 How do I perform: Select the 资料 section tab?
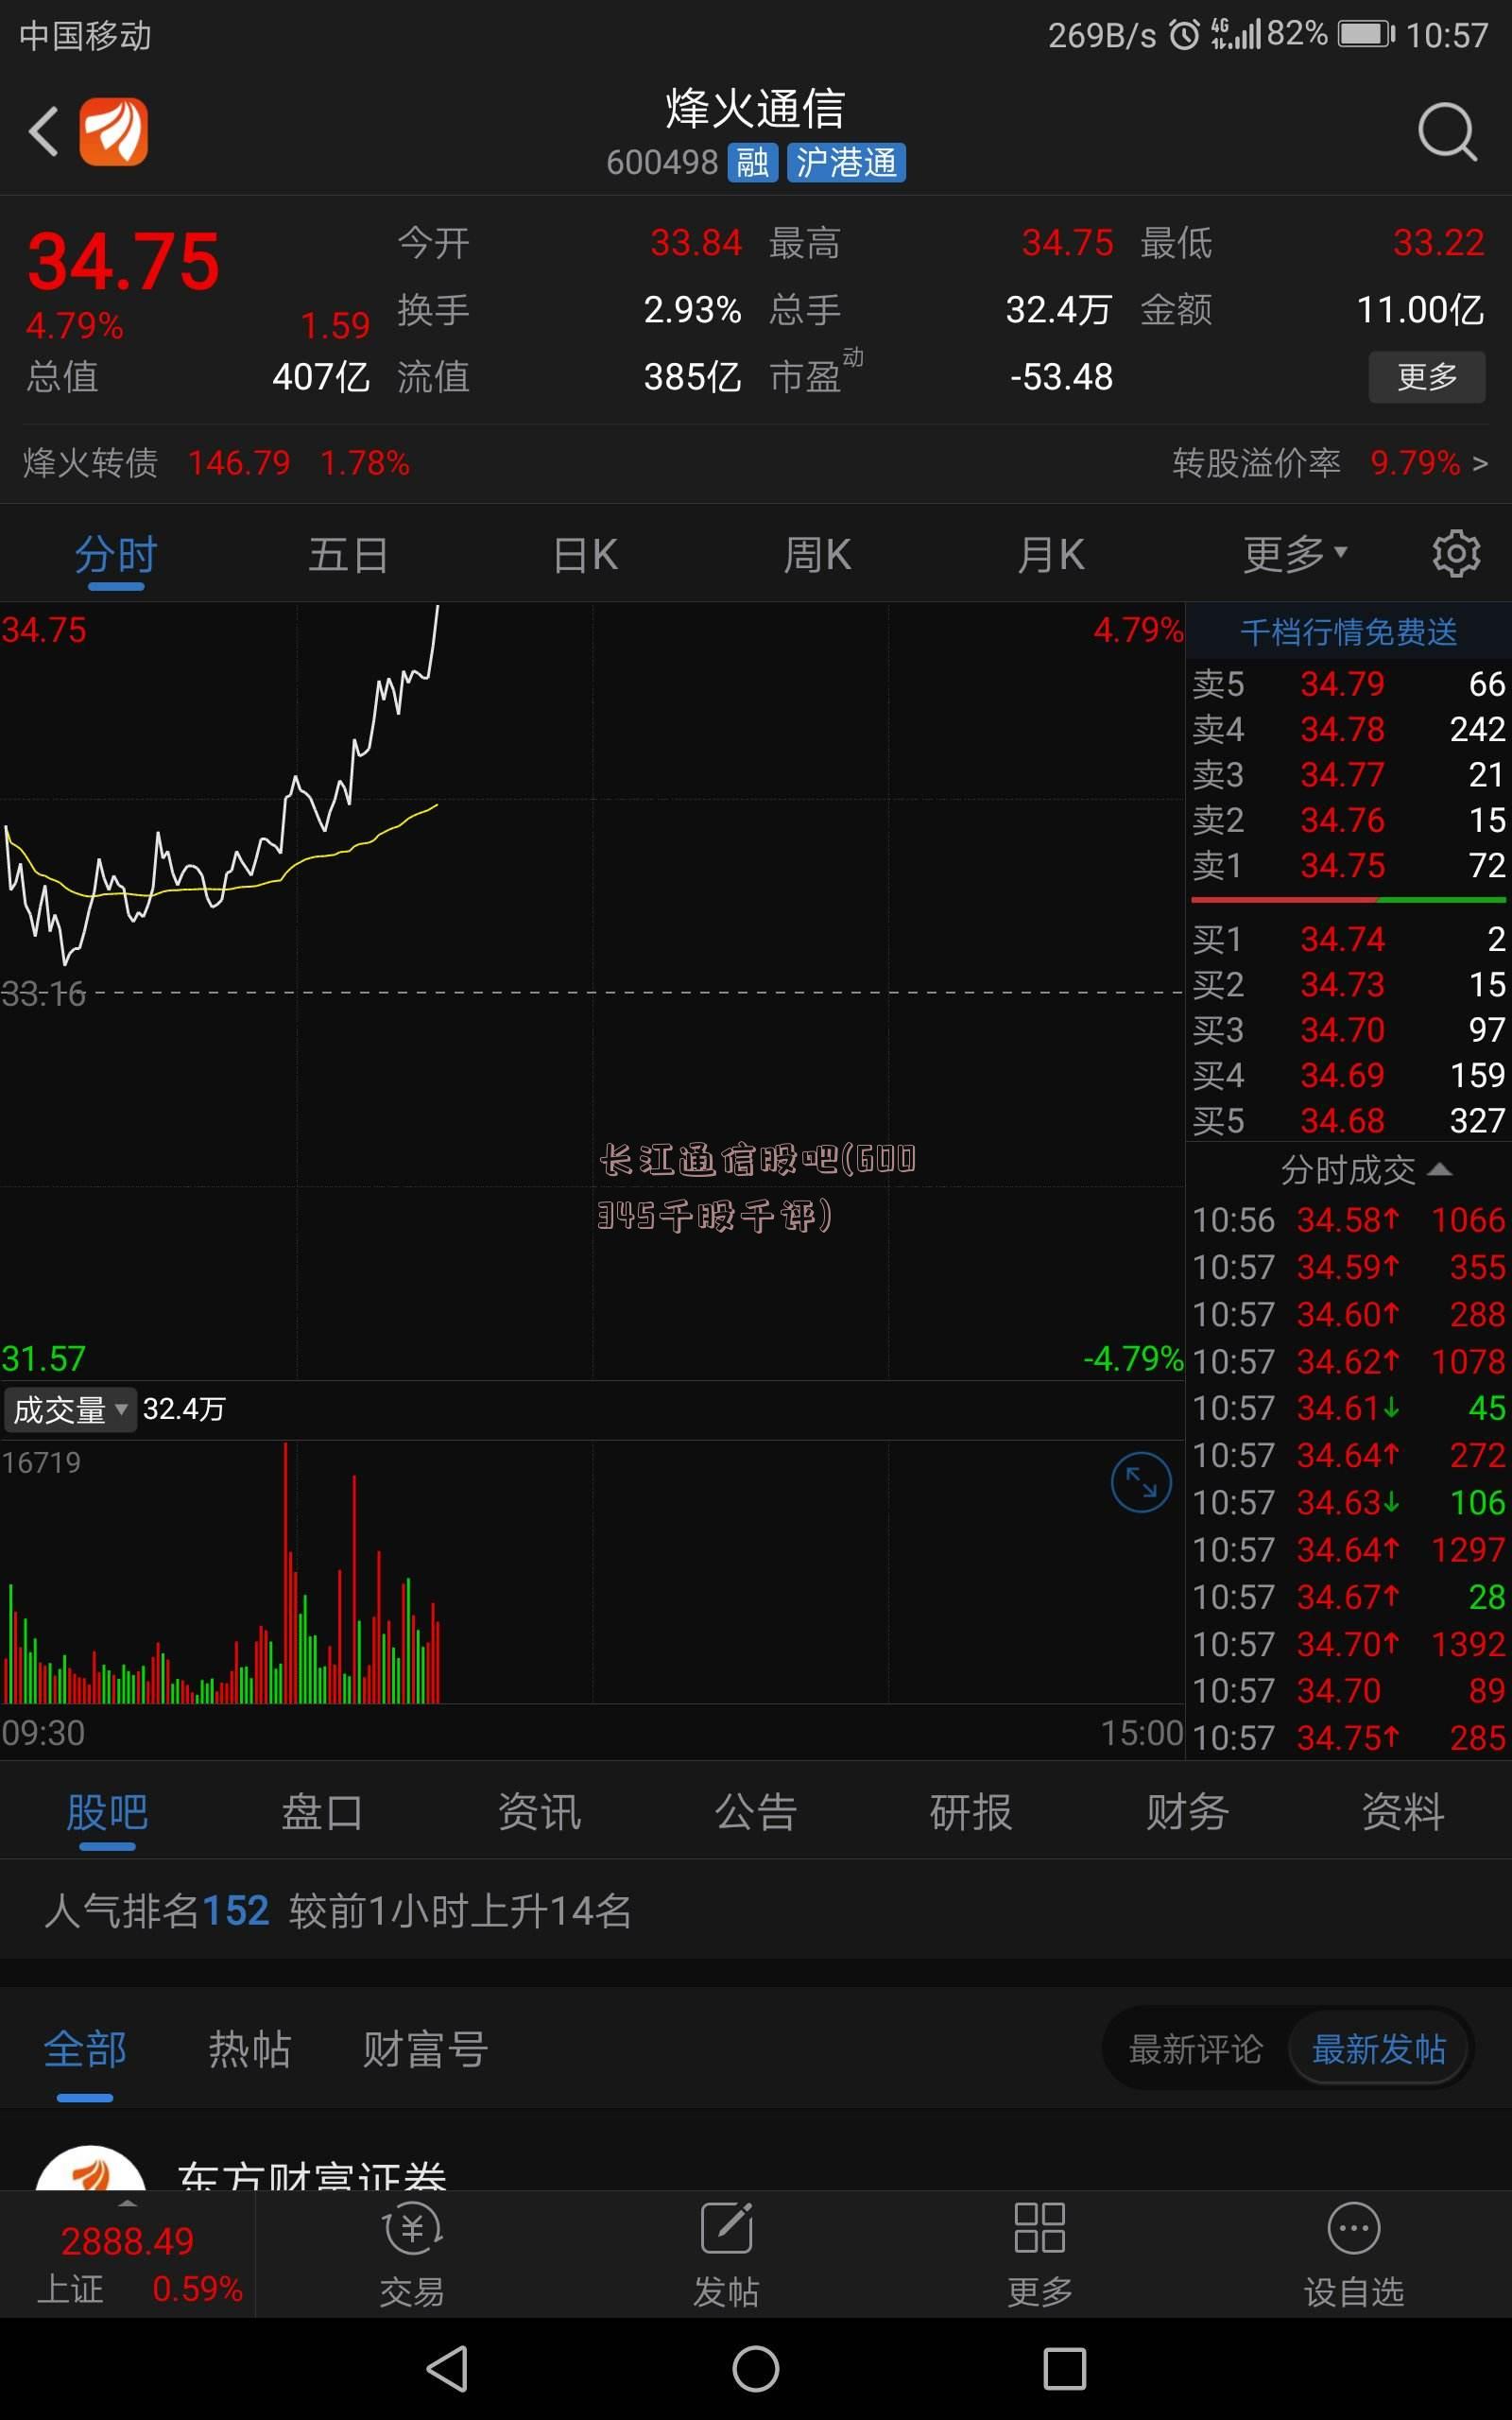tap(1403, 1812)
